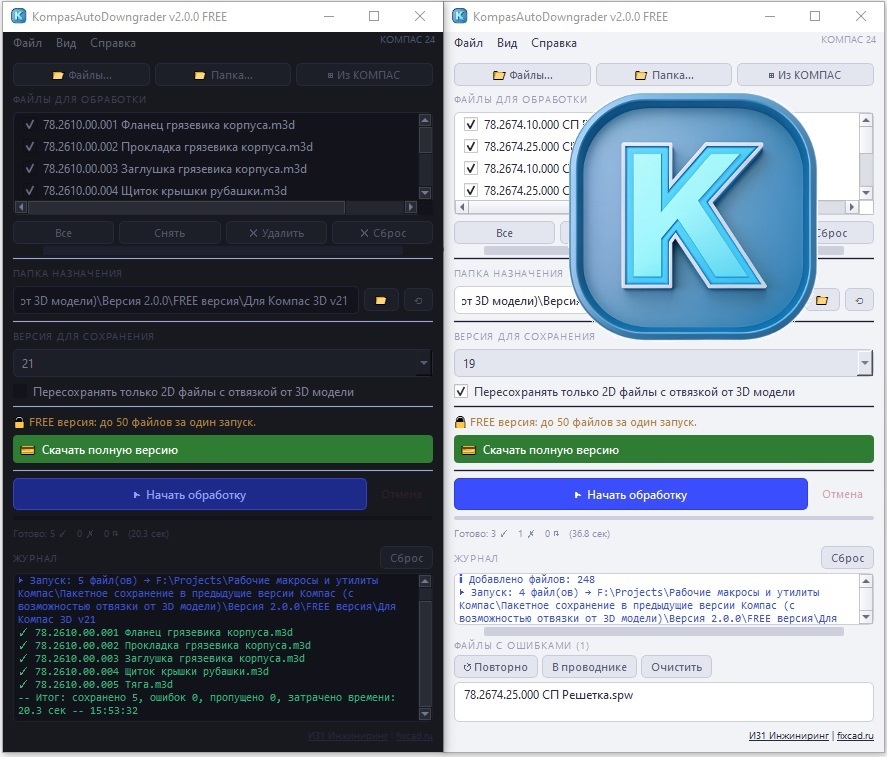Viewport: 887px width, 757px height.
Task: Click destination folder path field in dark window
Action: (x=186, y=300)
